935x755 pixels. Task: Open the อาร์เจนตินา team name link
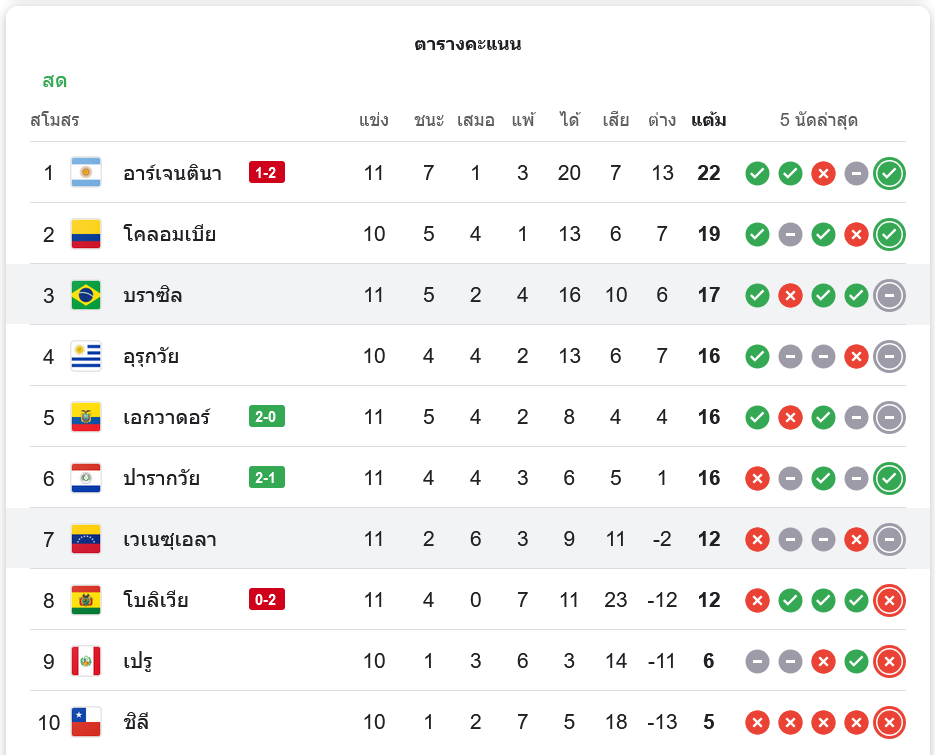(x=173, y=173)
